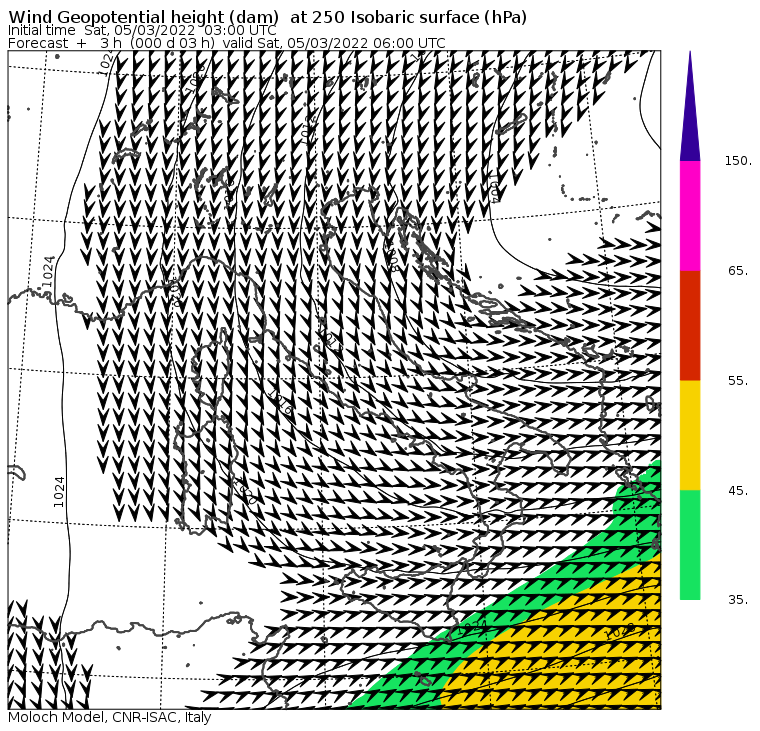760x731 pixels.
Task: Click the 'Initial time Sat, 05/03/2022 03:00 UTC' line
Action: 142,31
